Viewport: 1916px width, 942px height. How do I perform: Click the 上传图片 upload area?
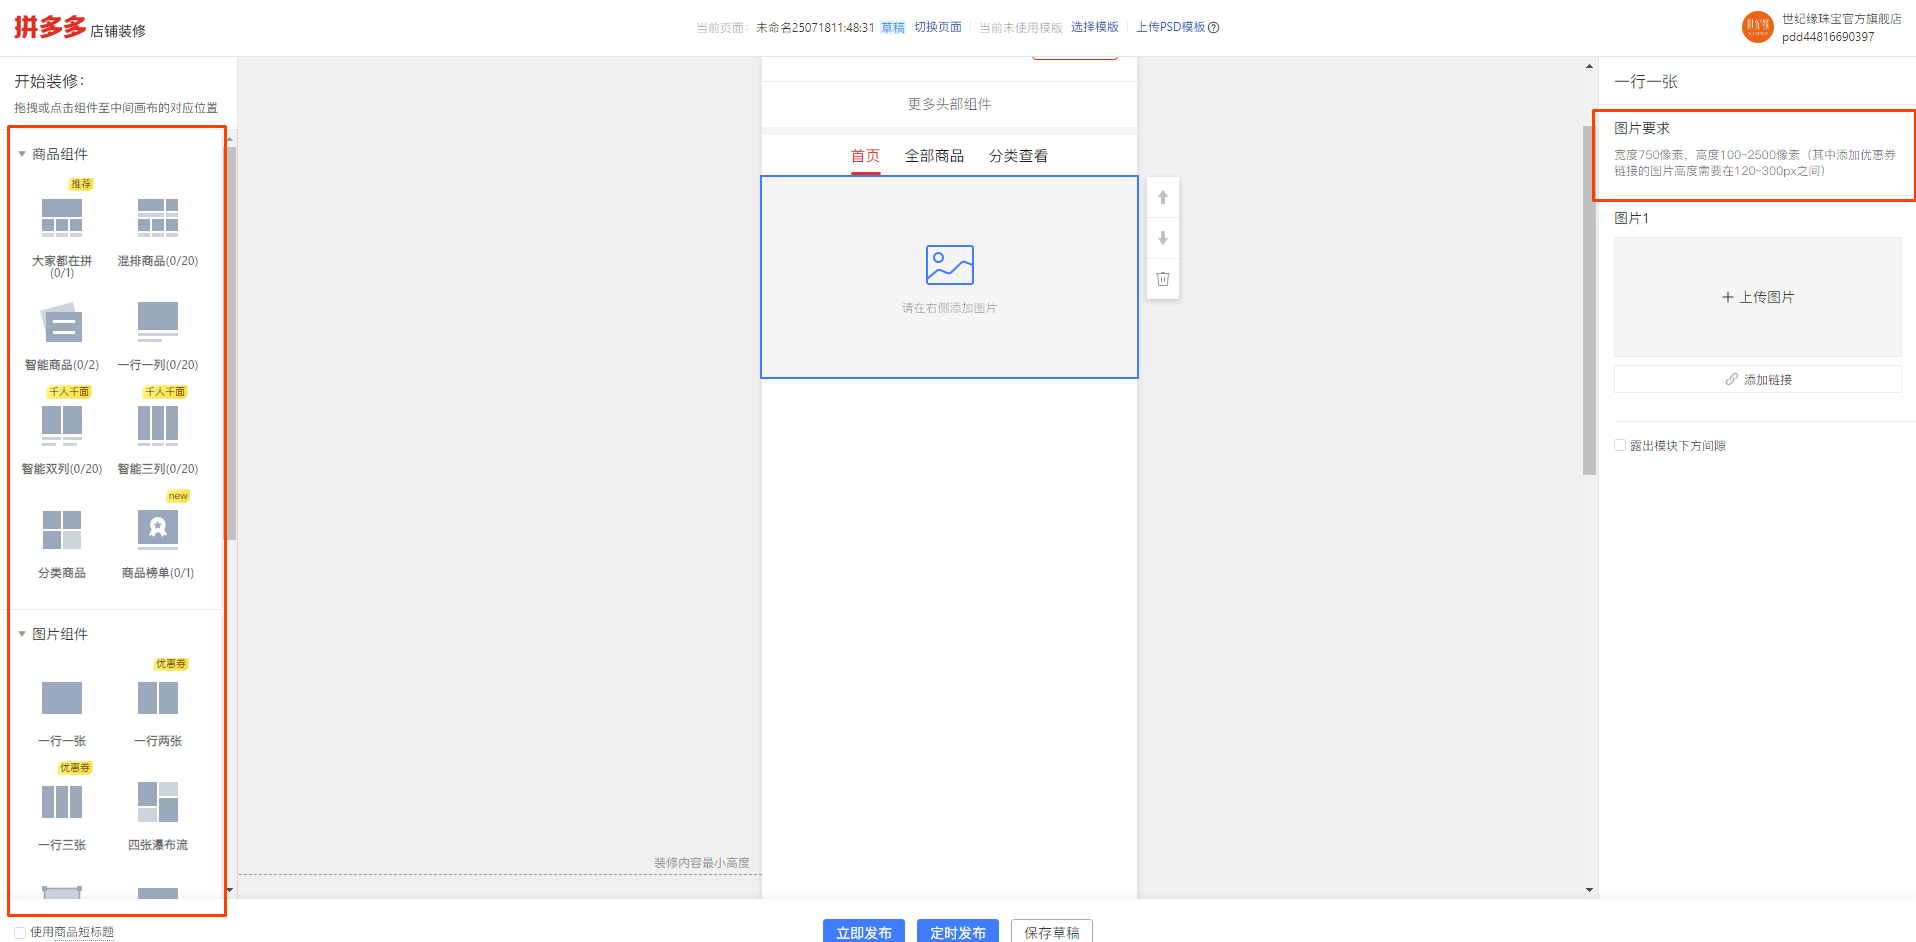tap(1757, 297)
